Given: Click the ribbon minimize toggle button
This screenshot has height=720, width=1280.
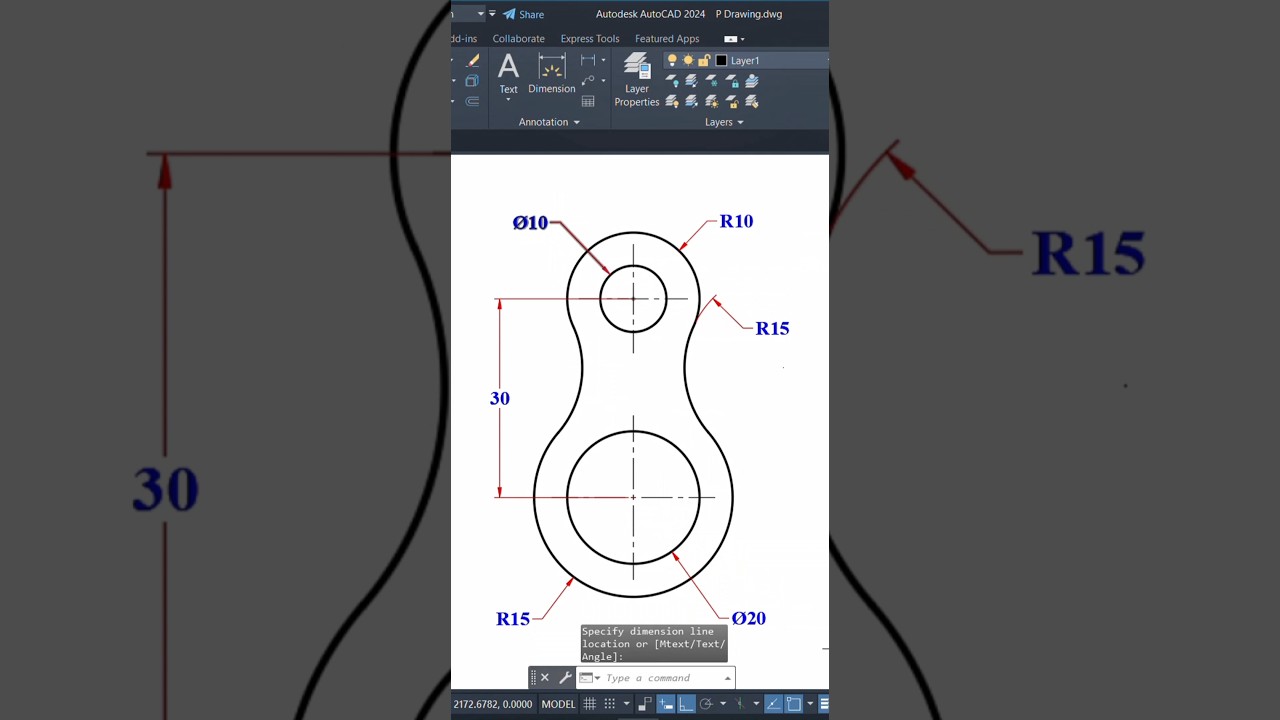Looking at the screenshot, I should 730,39.
